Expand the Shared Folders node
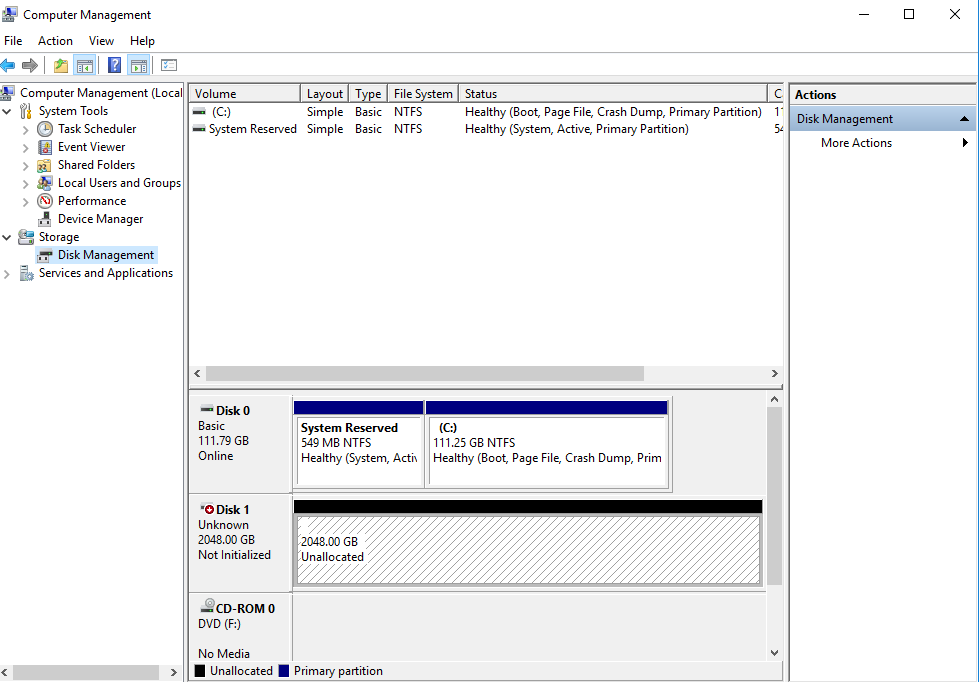The image size is (979, 682). point(26,166)
